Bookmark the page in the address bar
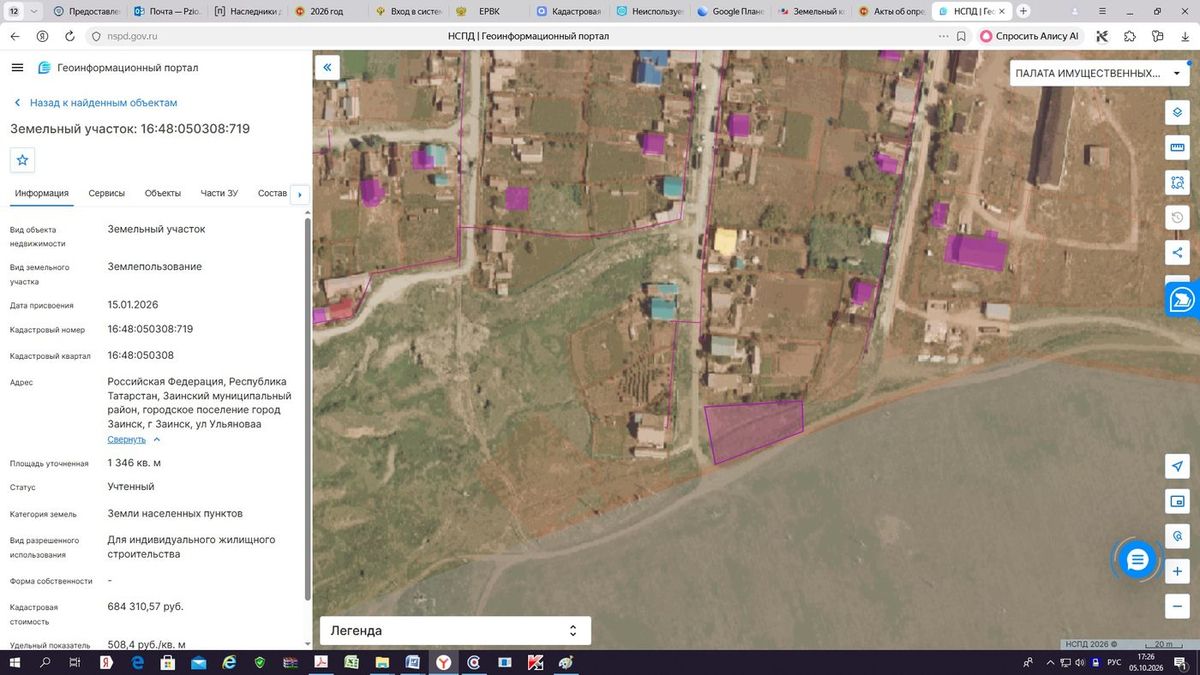This screenshot has height=675, width=1200. (x=961, y=36)
